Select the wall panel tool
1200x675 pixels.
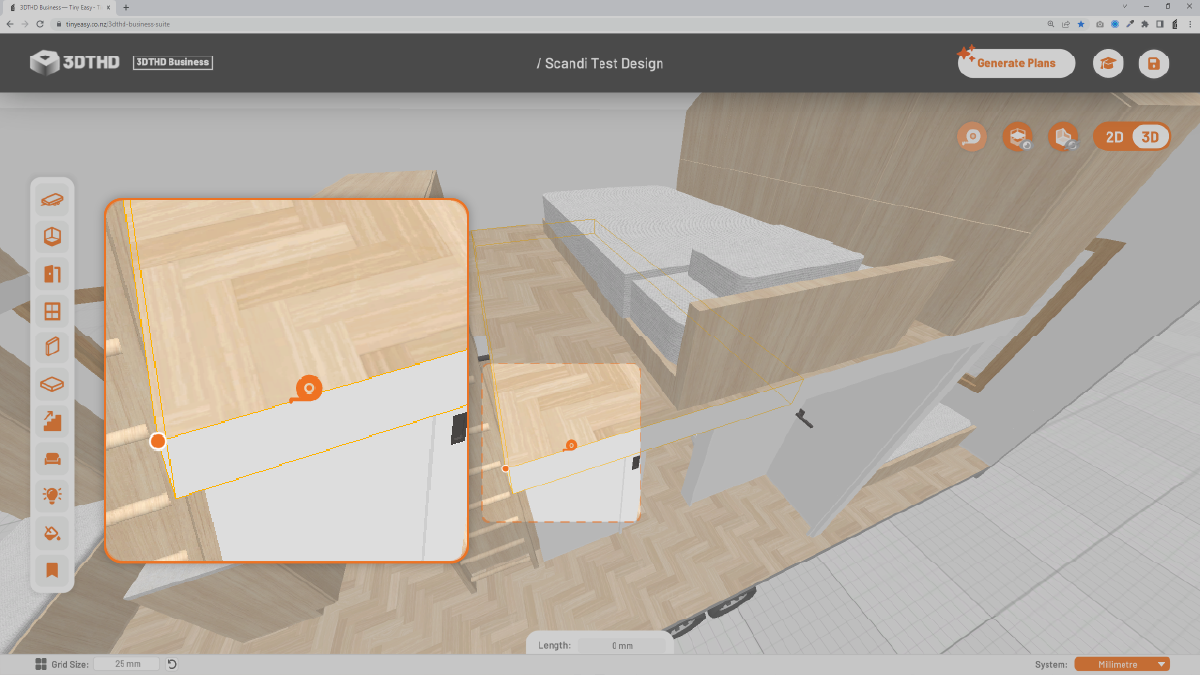[x=52, y=348]
